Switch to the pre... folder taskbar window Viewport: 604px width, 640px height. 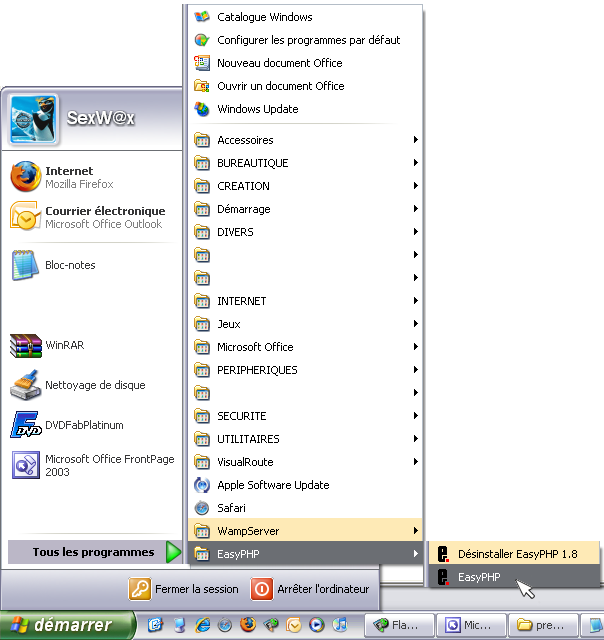click(543, 625)
